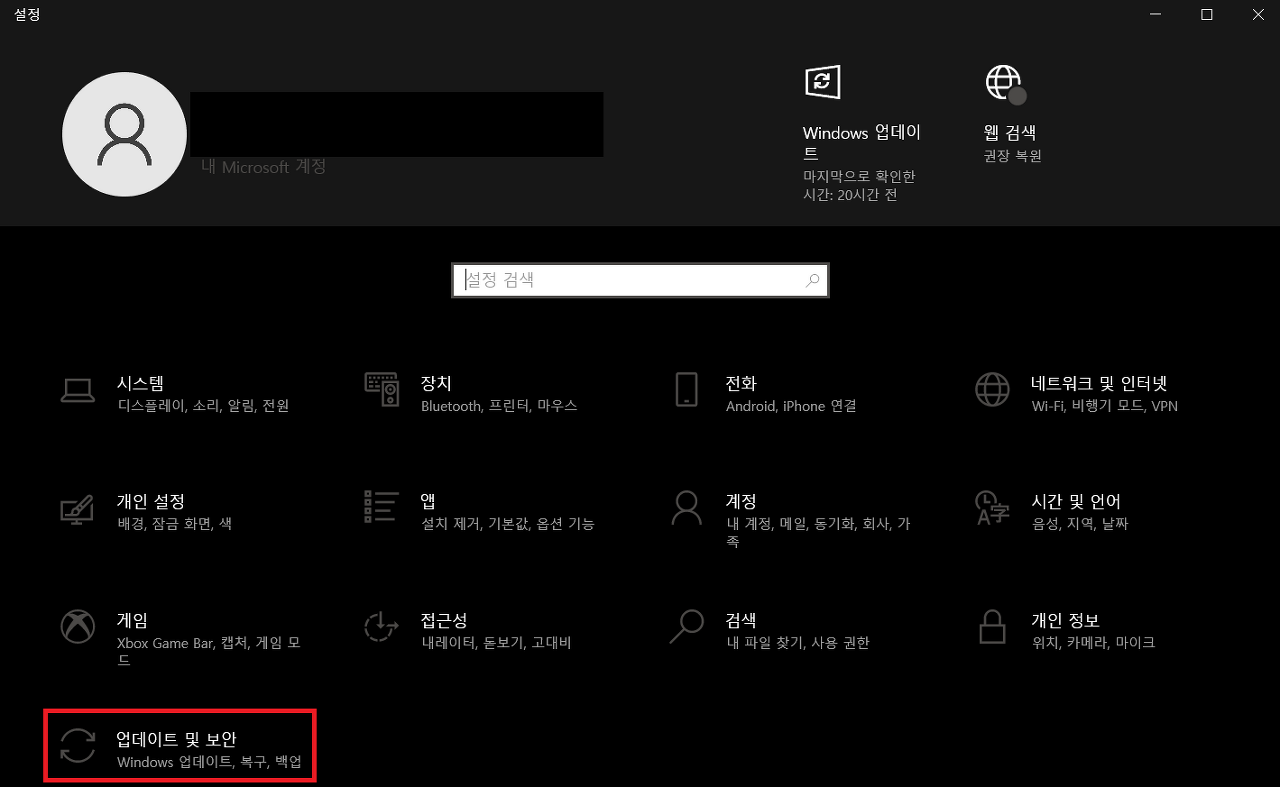Open the 게임 Xbox icon

coord(77,627)
